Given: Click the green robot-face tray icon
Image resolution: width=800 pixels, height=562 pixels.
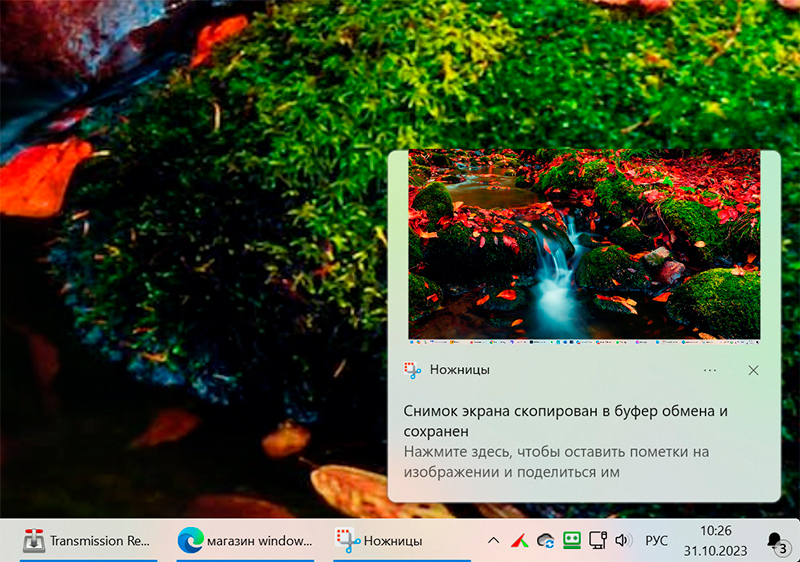Looking at the screenshot, I should click(572, 541).
